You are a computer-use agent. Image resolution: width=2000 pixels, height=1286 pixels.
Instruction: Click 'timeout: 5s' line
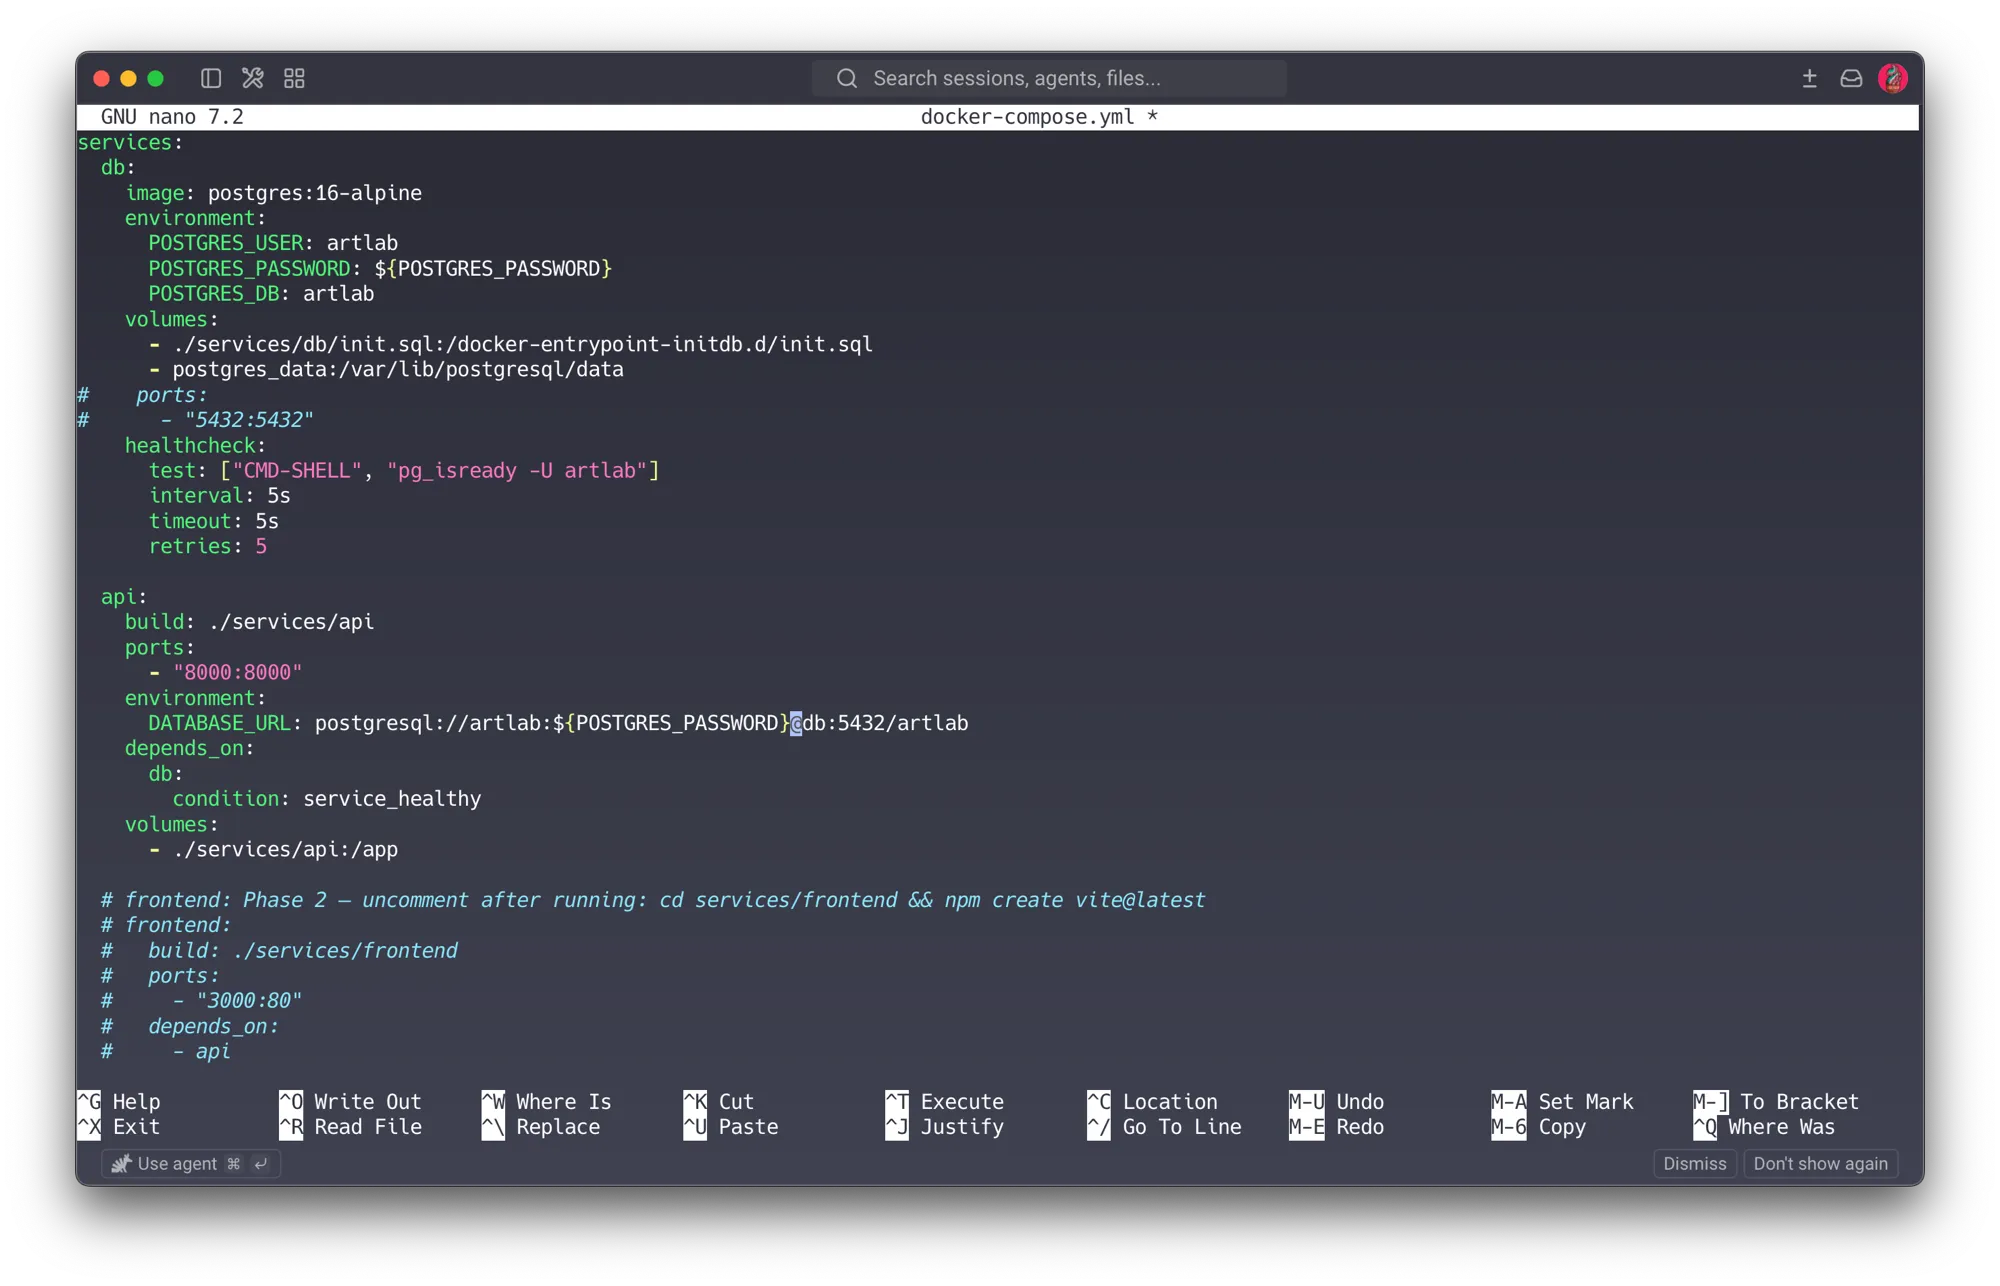point(214,521)
